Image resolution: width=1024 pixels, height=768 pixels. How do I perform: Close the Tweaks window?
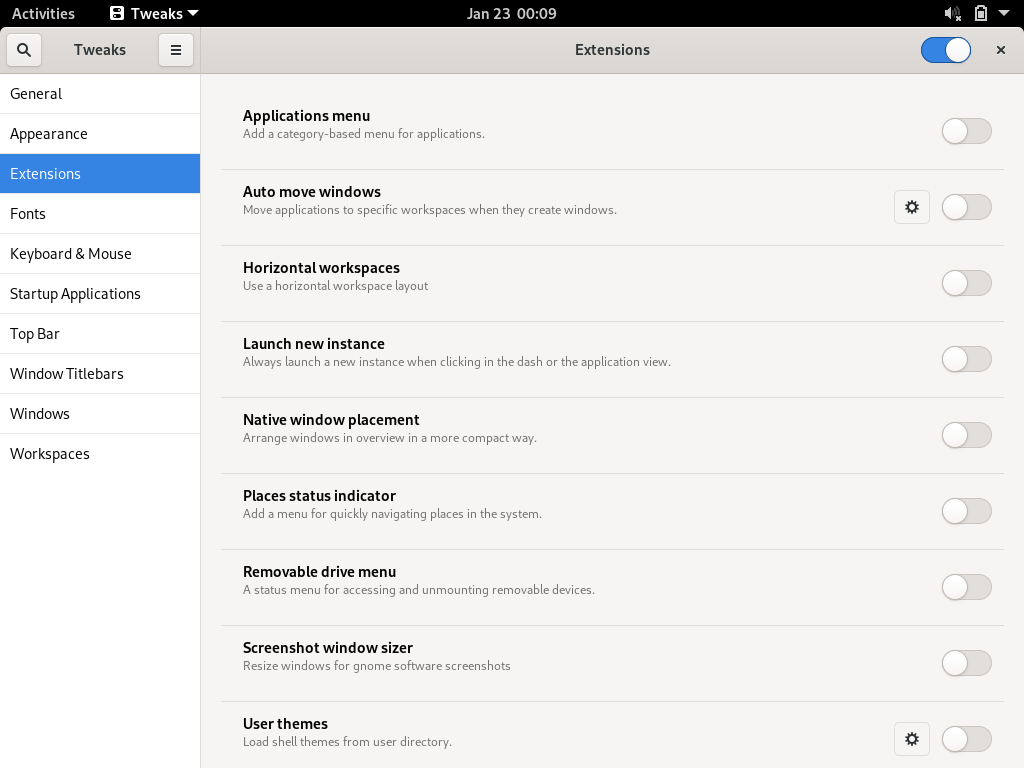pyautogui.click(x=1000, y=50)
